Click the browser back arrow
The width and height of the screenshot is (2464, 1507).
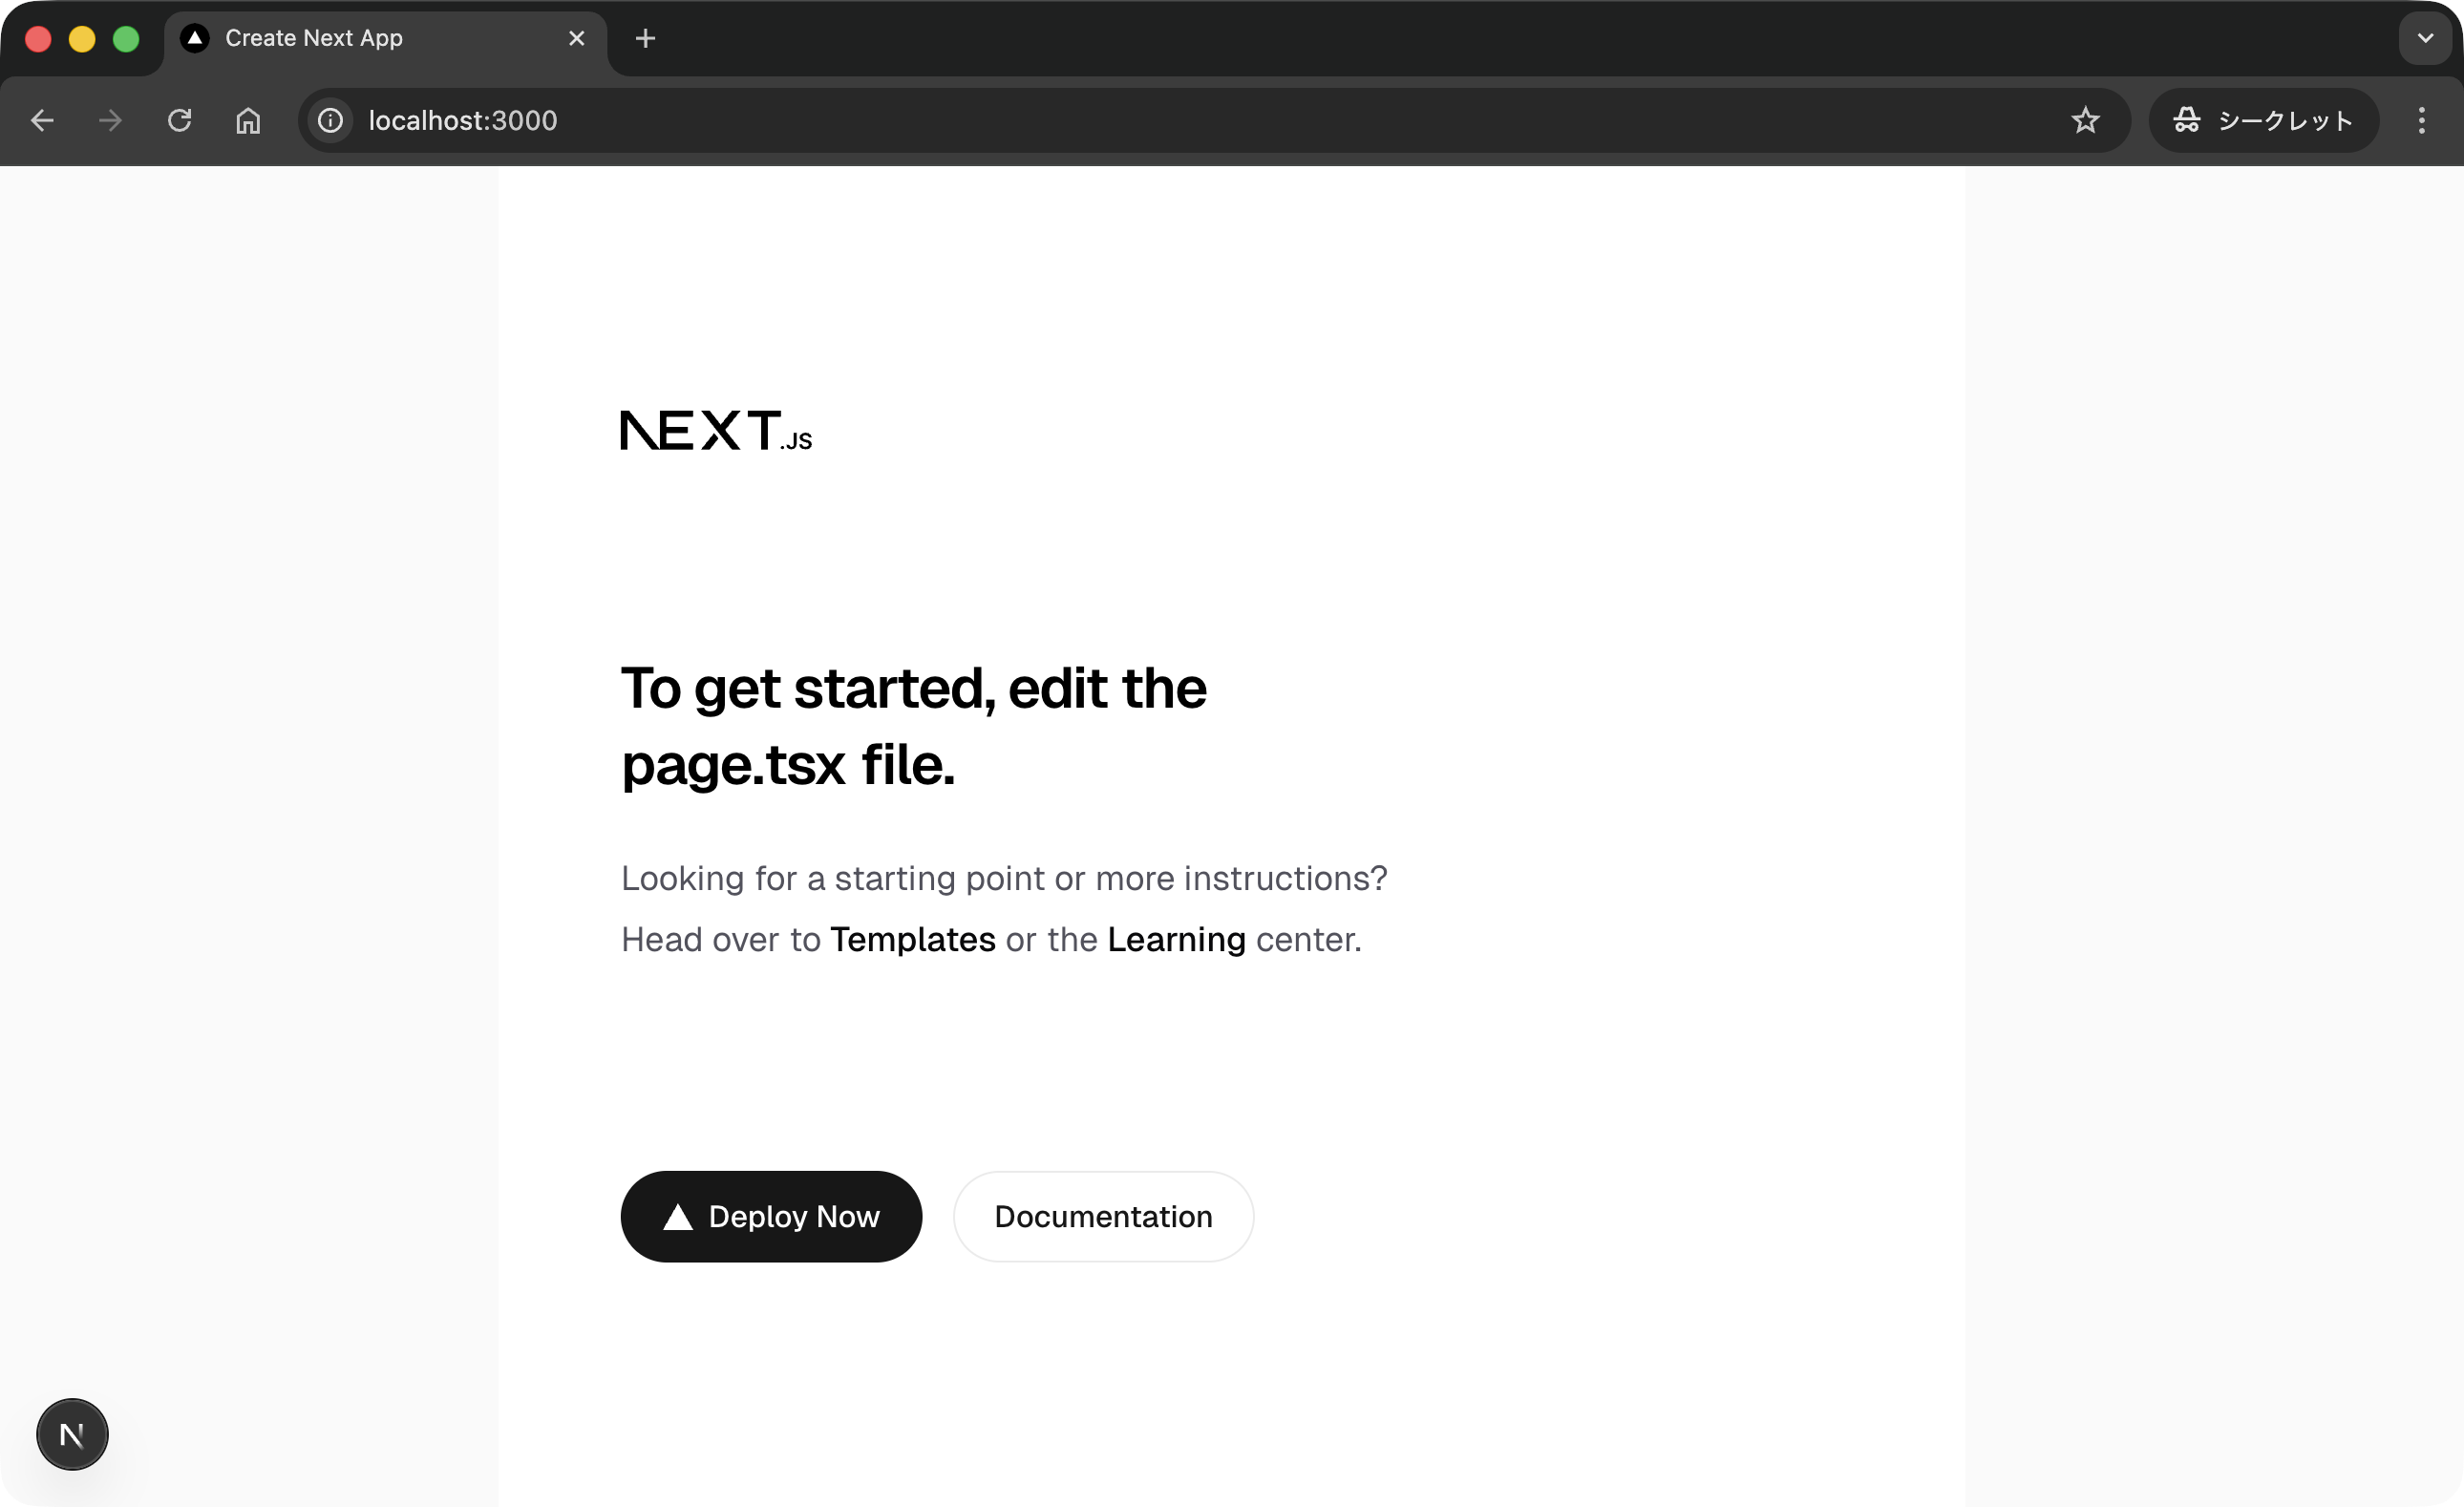coord(42,121)
